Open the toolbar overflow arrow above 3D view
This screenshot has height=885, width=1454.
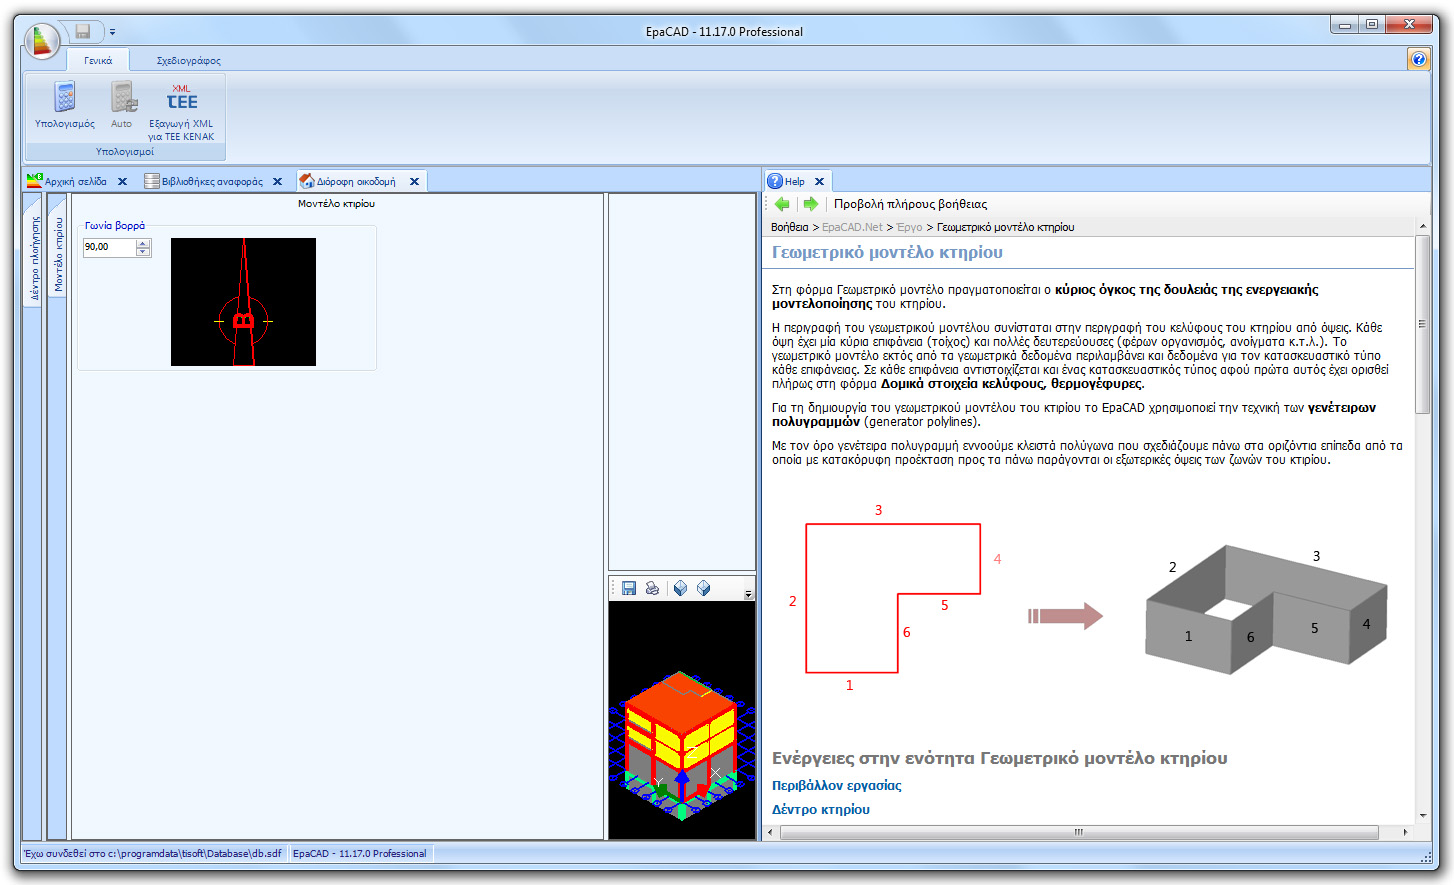click(x=749, y=592)
